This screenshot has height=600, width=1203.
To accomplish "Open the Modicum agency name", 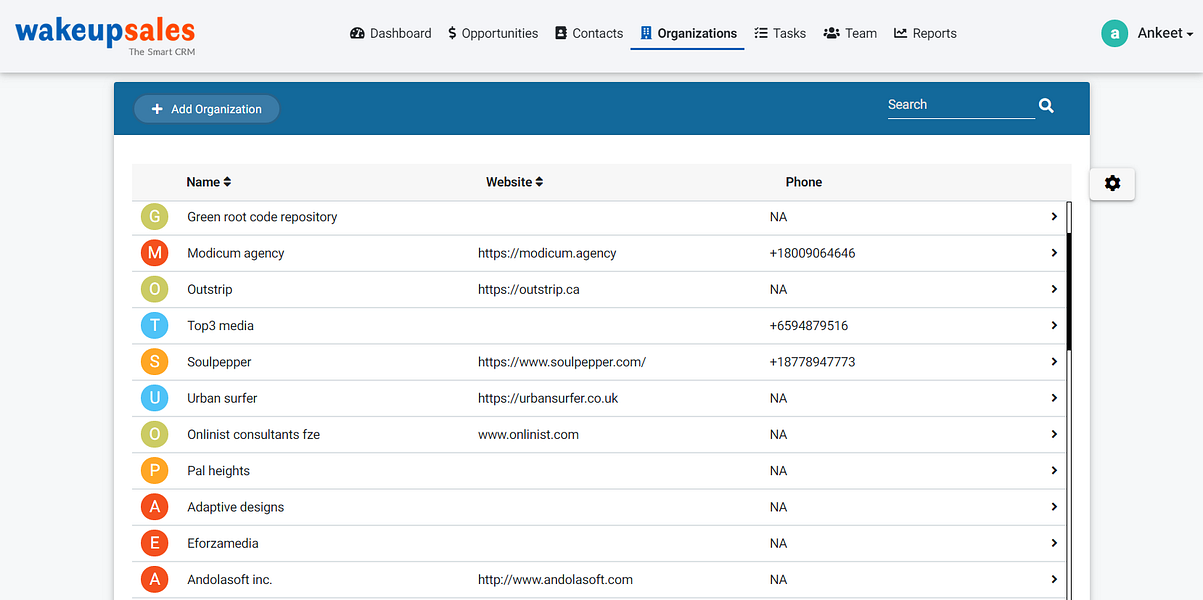I will point(236,253).
